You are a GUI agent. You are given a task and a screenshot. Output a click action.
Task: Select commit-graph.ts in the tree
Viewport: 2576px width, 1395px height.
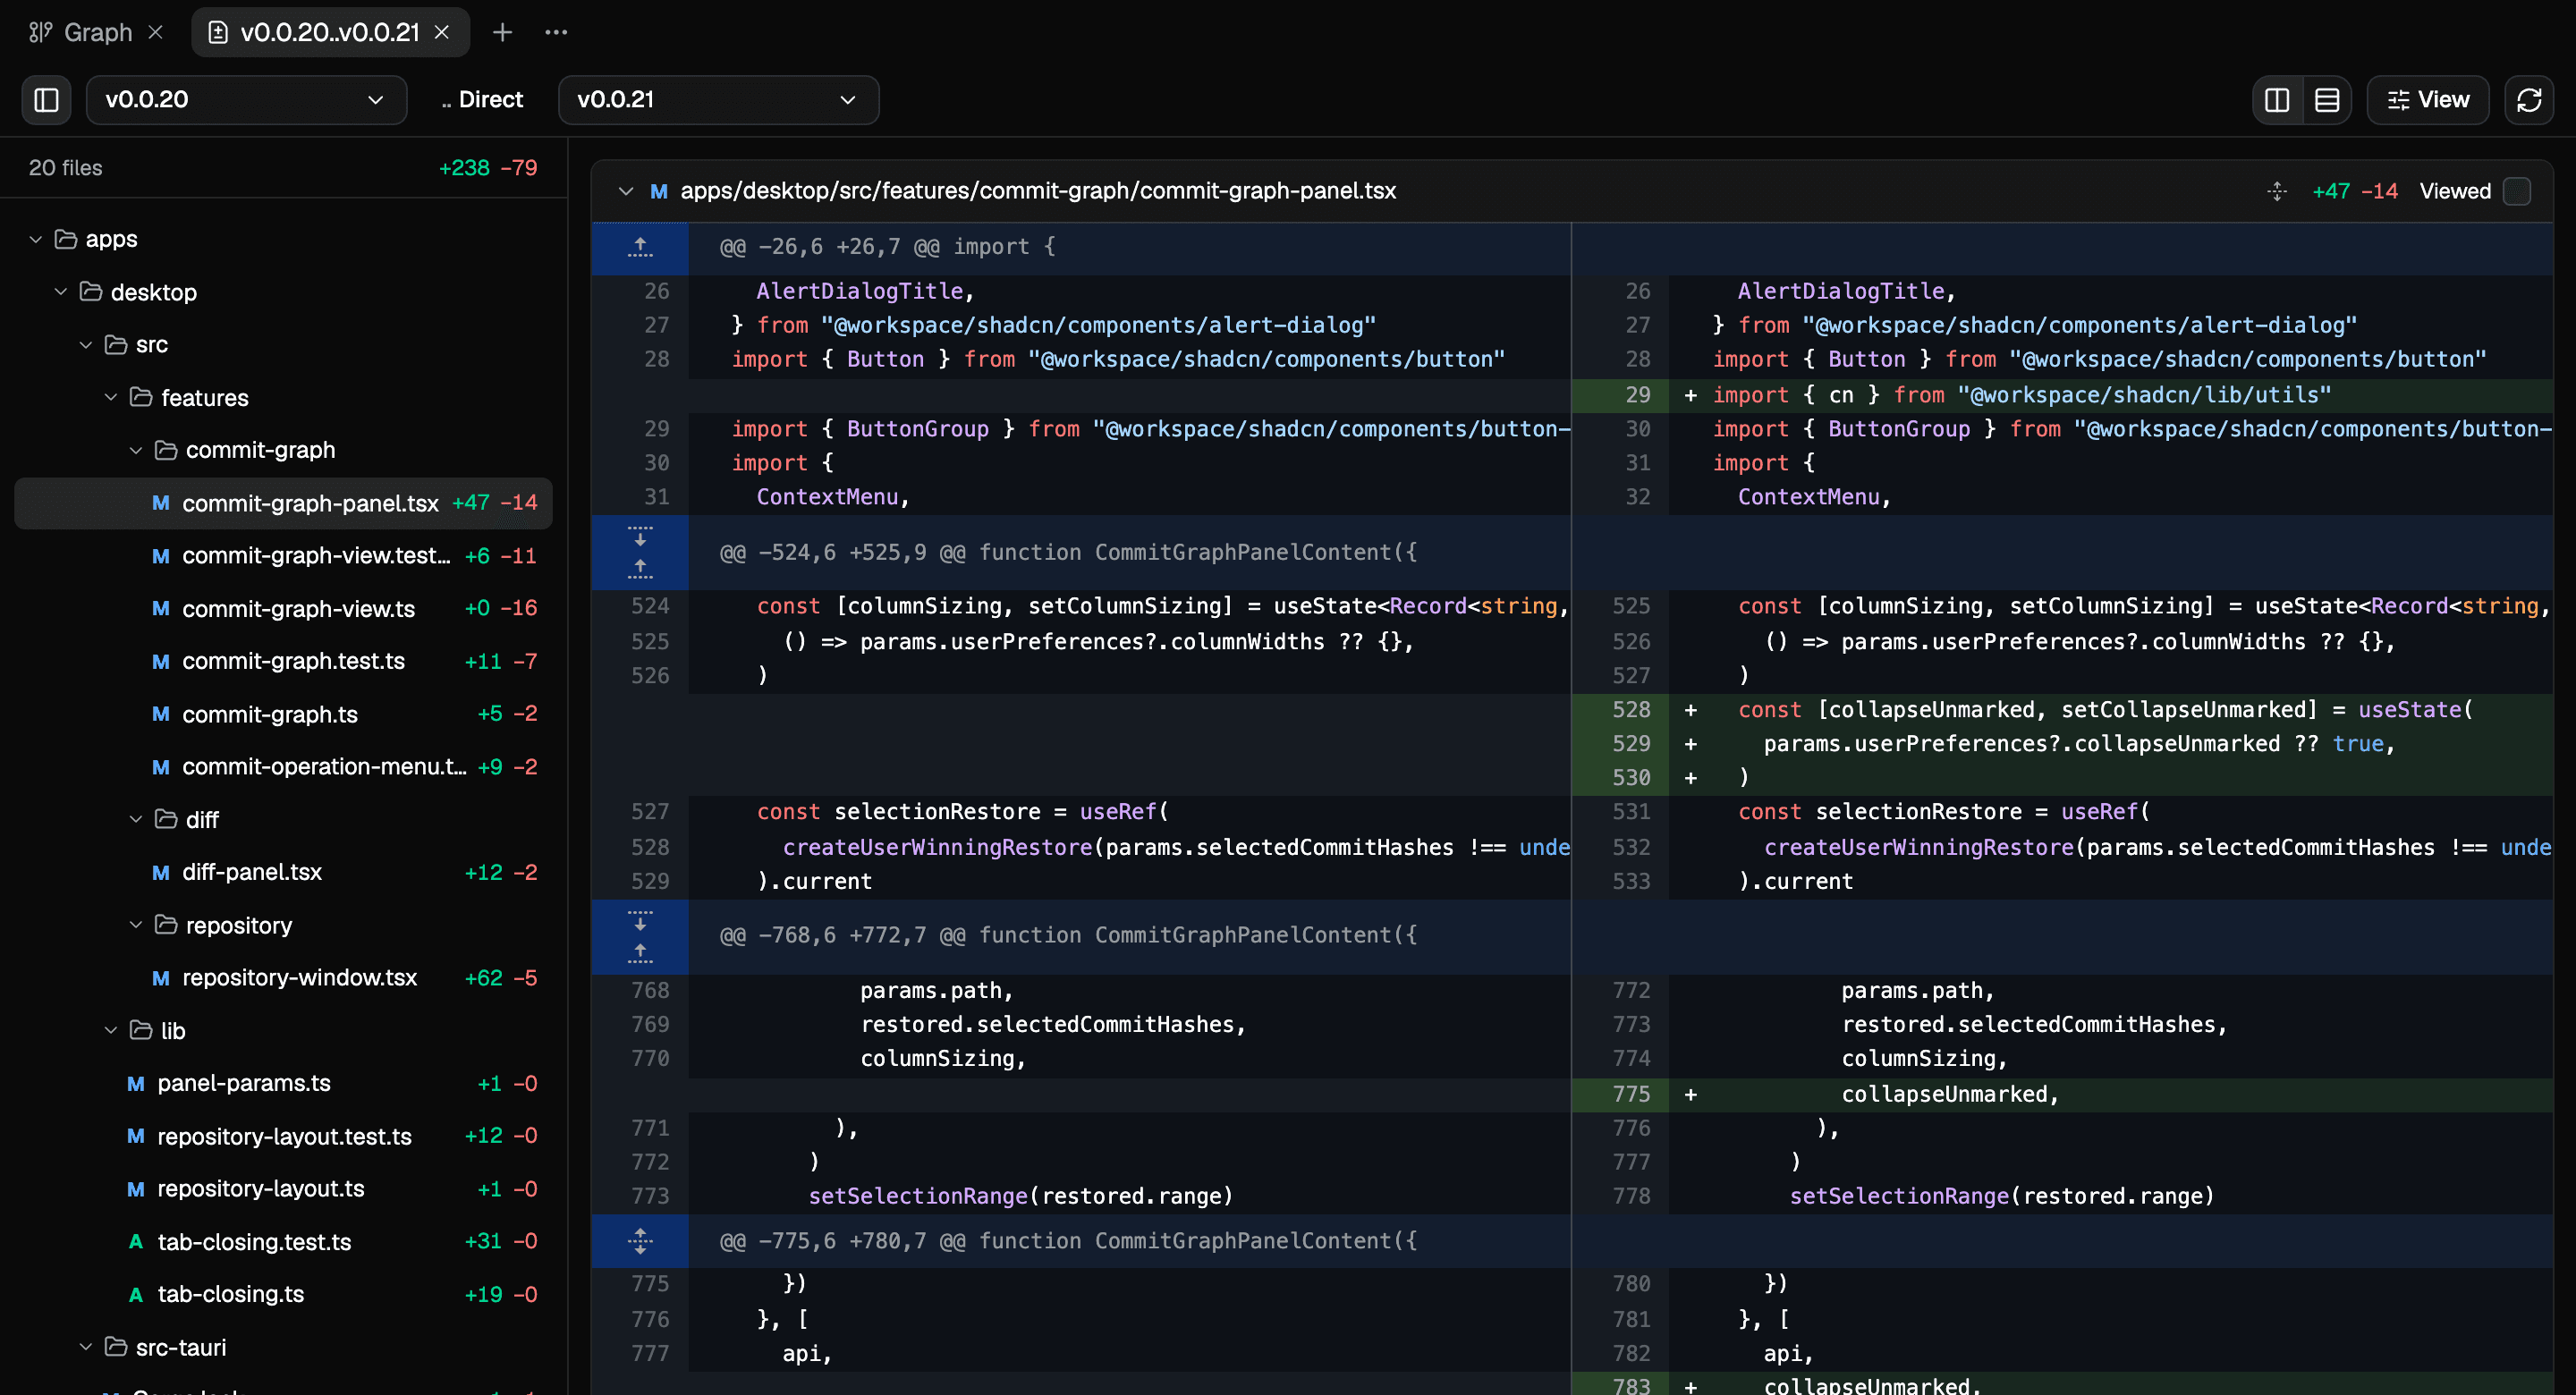(x=284, y=714)
